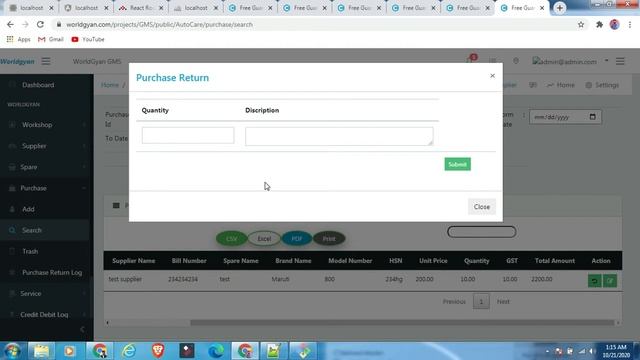The image size is (640, 360).
Task: Go to pagination page 1
Action: pos(481,302)
